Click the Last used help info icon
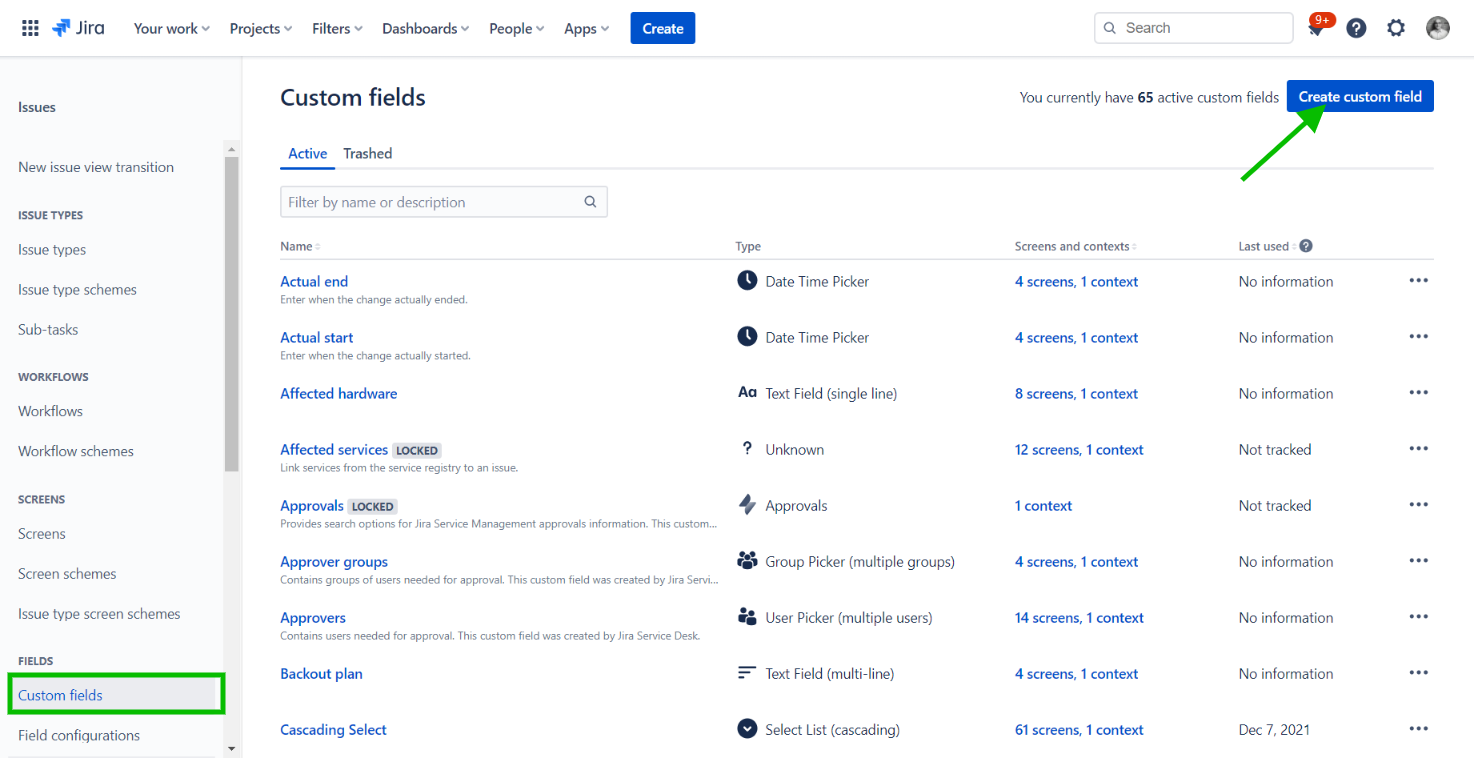1474x758 pixels. click(1305, 246)
